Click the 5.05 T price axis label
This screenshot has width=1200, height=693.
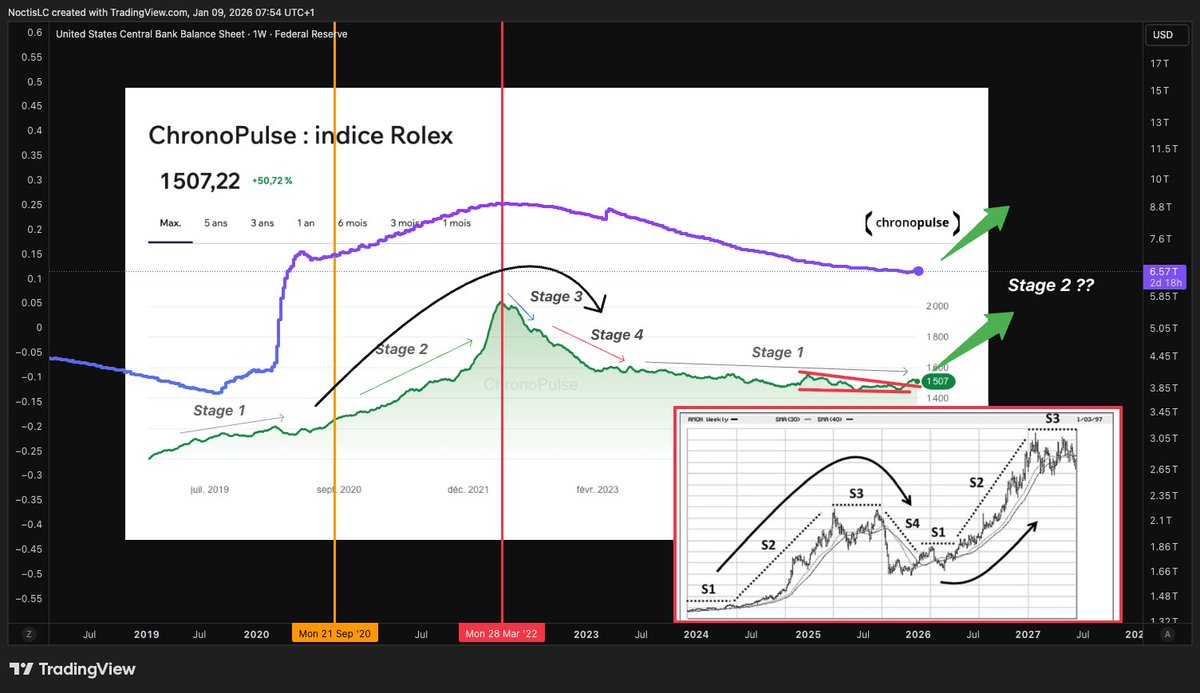[x=1163, y=327]
